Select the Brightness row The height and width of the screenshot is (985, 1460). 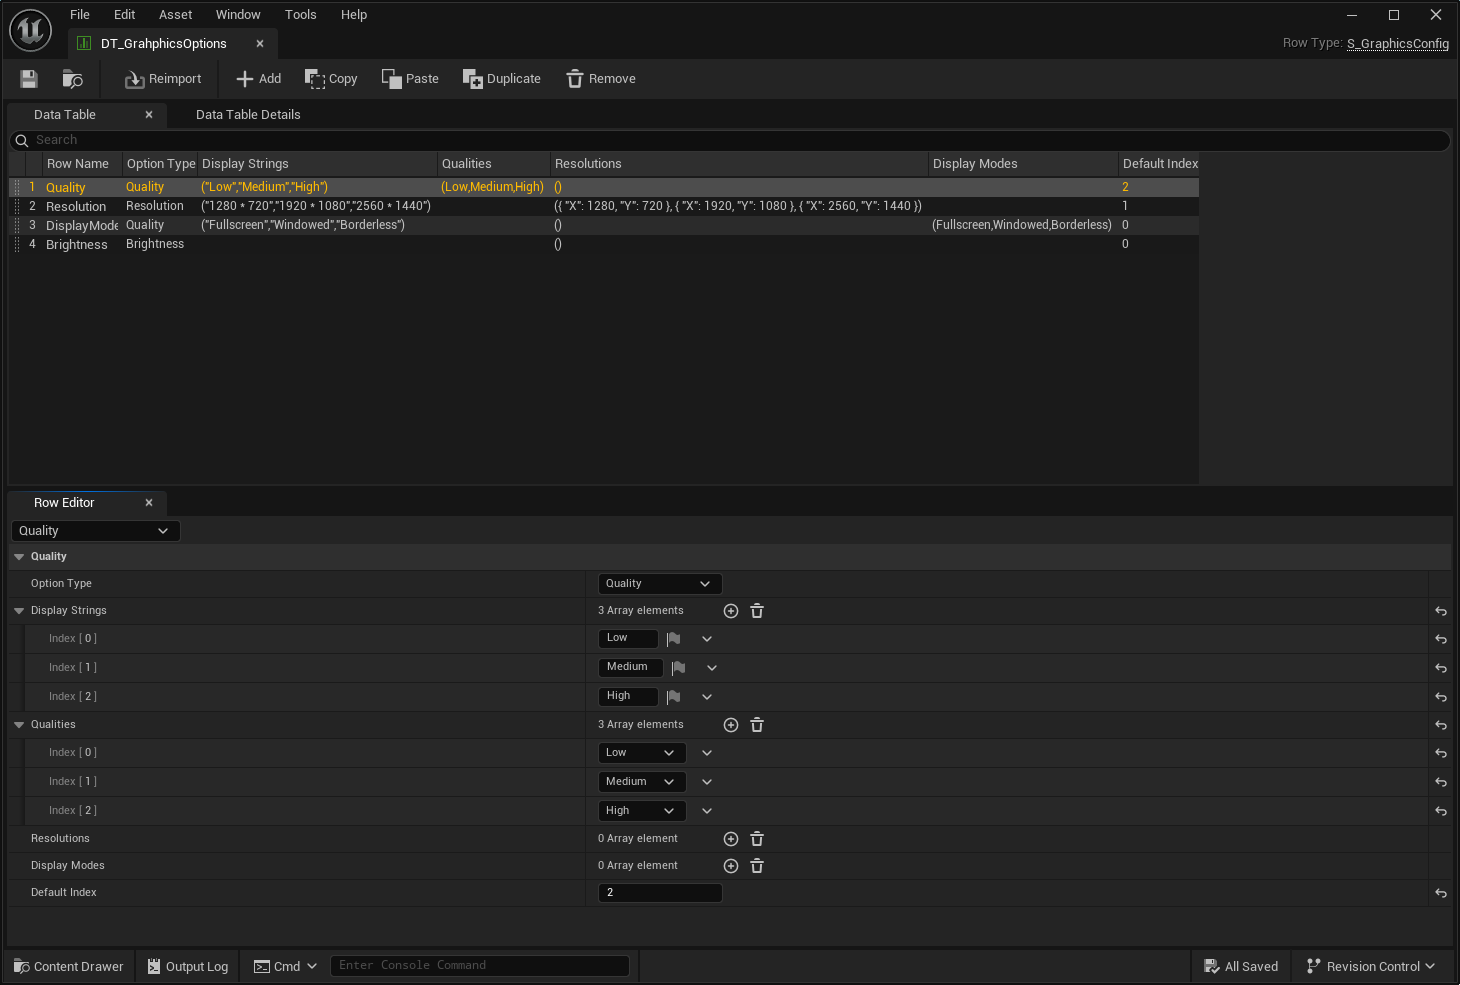click(604, 244)
